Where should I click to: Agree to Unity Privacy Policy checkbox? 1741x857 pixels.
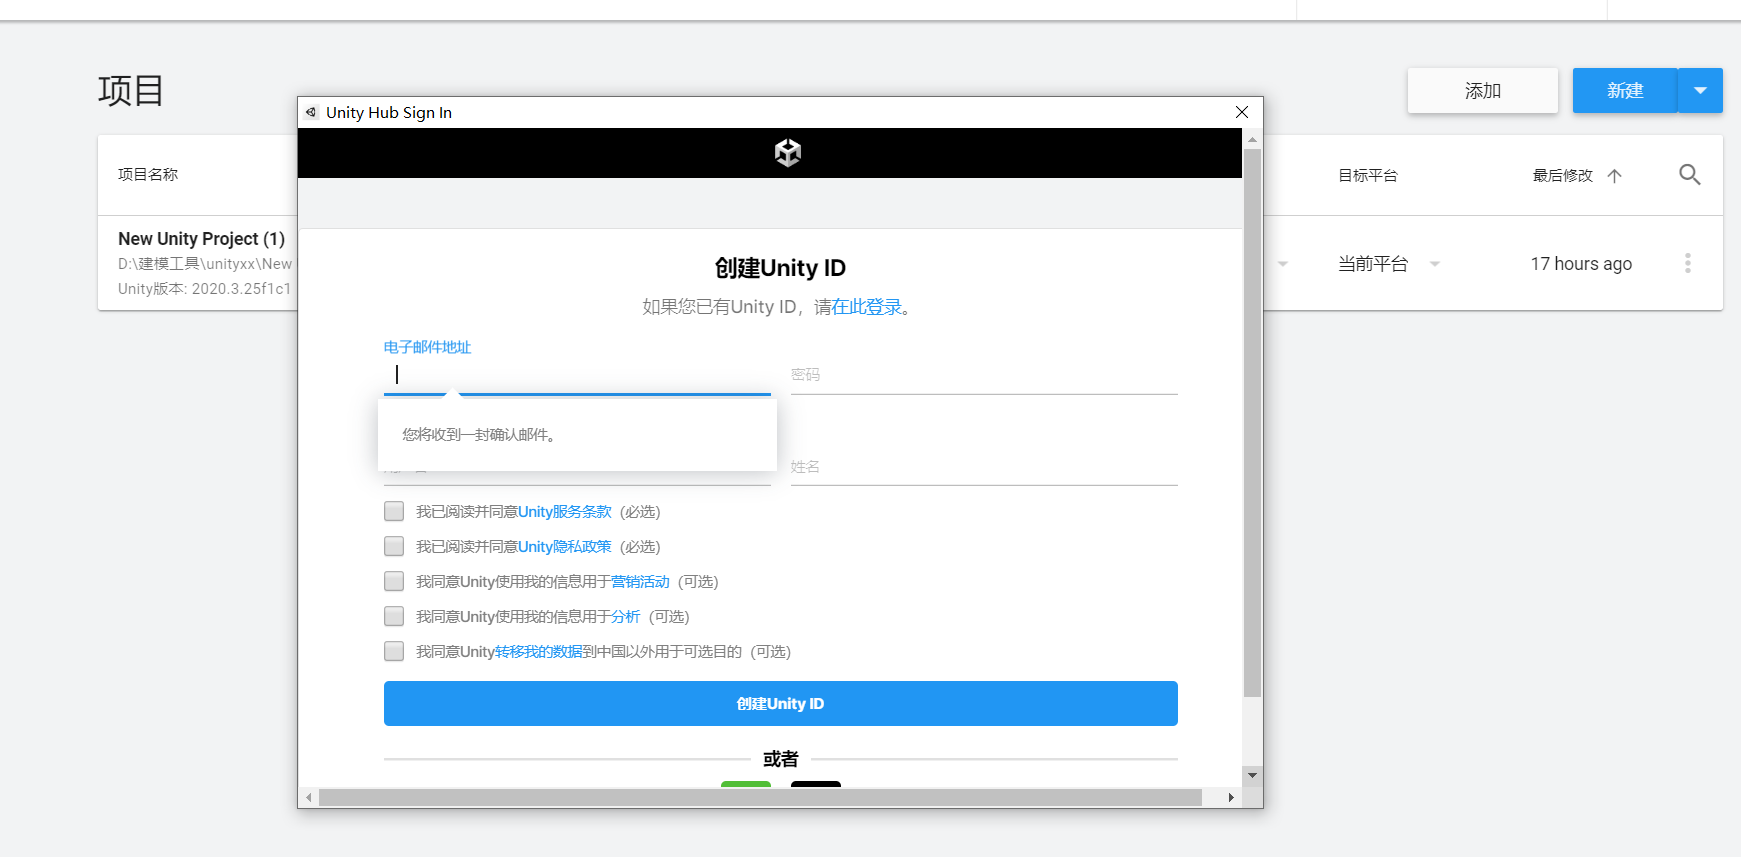394,546
